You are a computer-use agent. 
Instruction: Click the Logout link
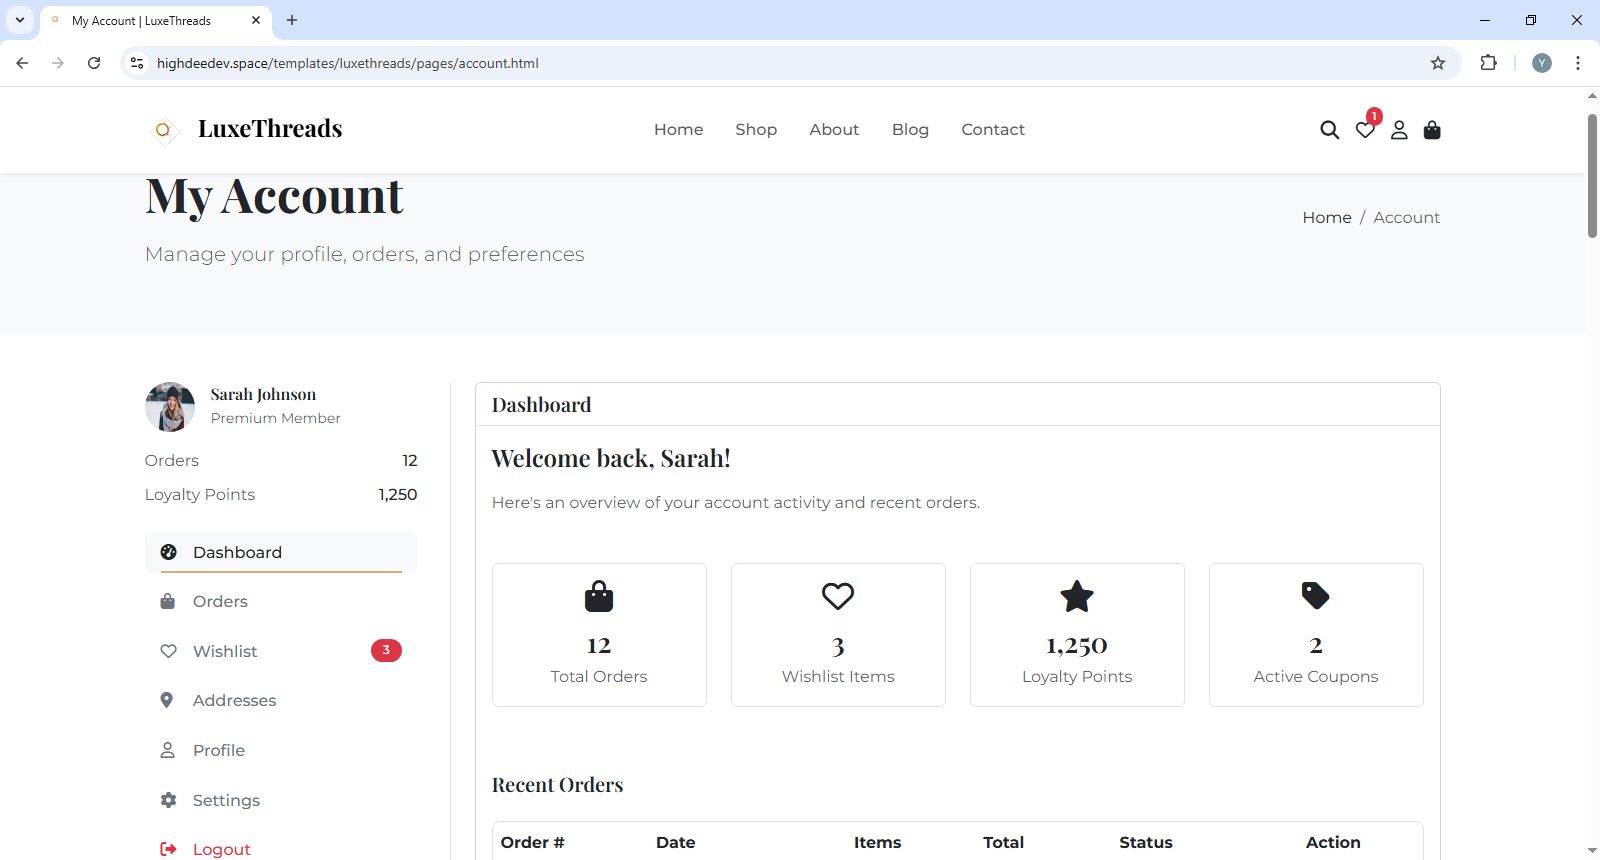(x=221, y=849)
